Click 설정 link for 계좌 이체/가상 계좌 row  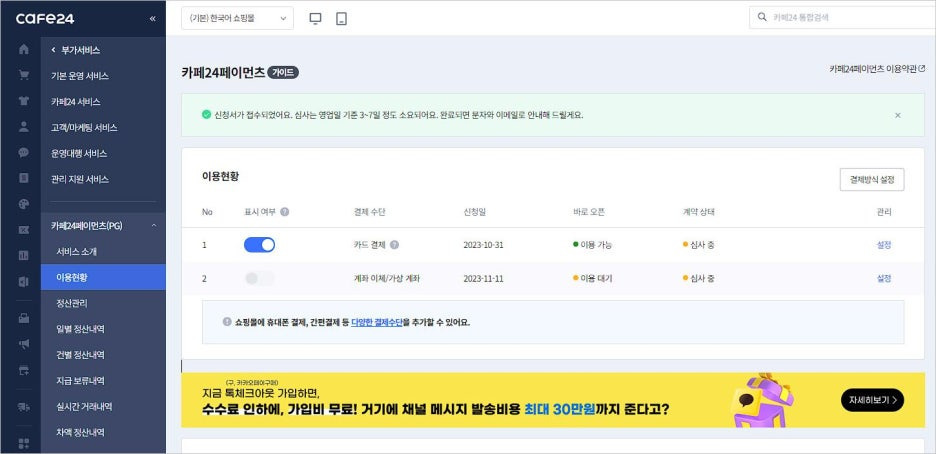[883, 278]
